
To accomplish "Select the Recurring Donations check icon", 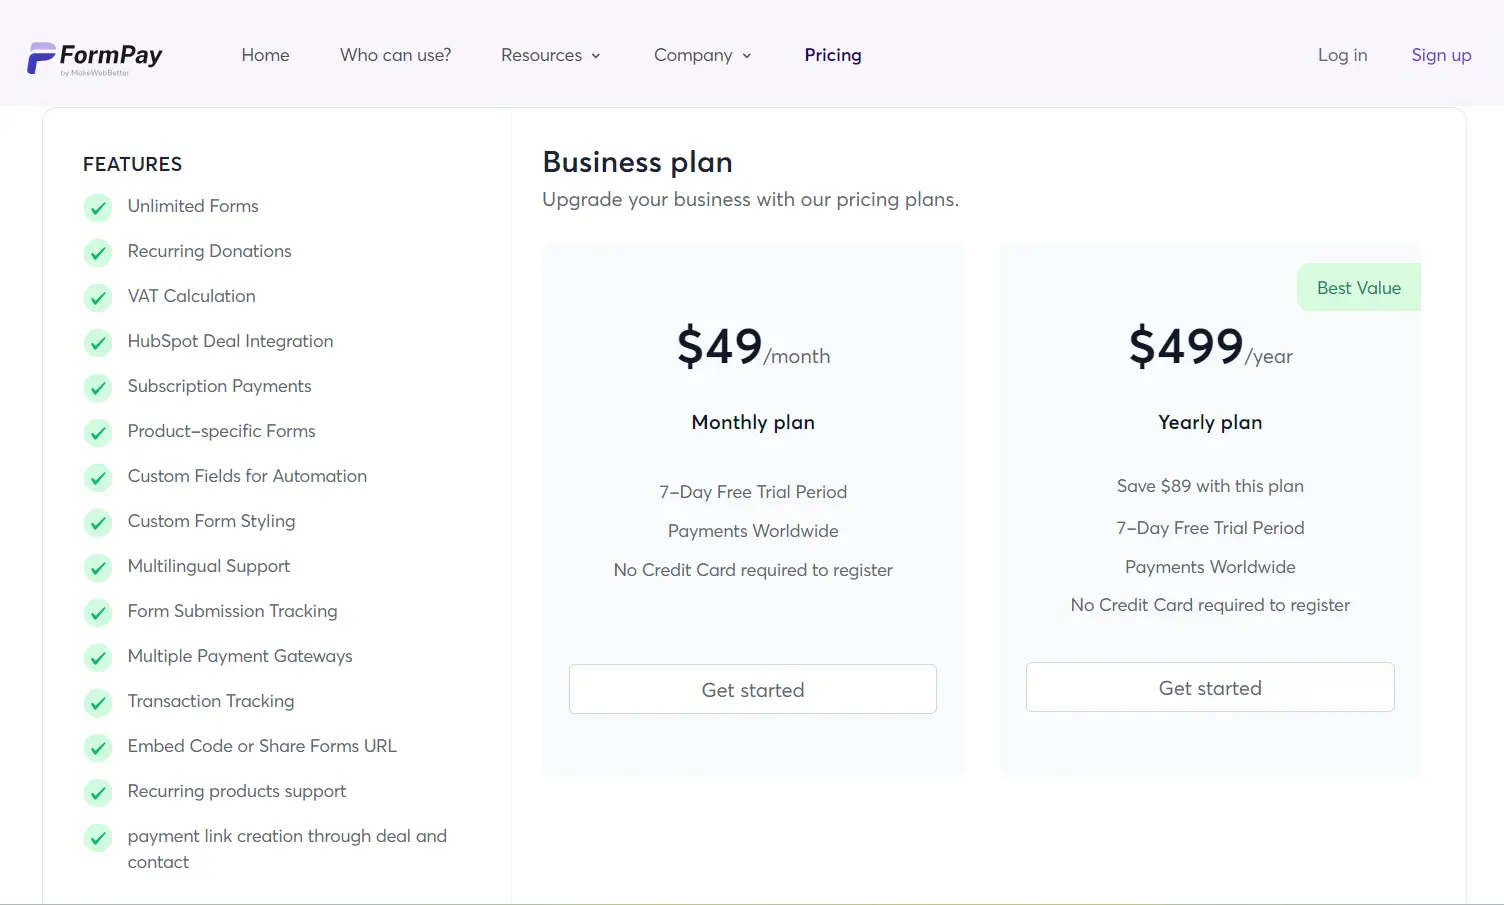I will (98, 253).
